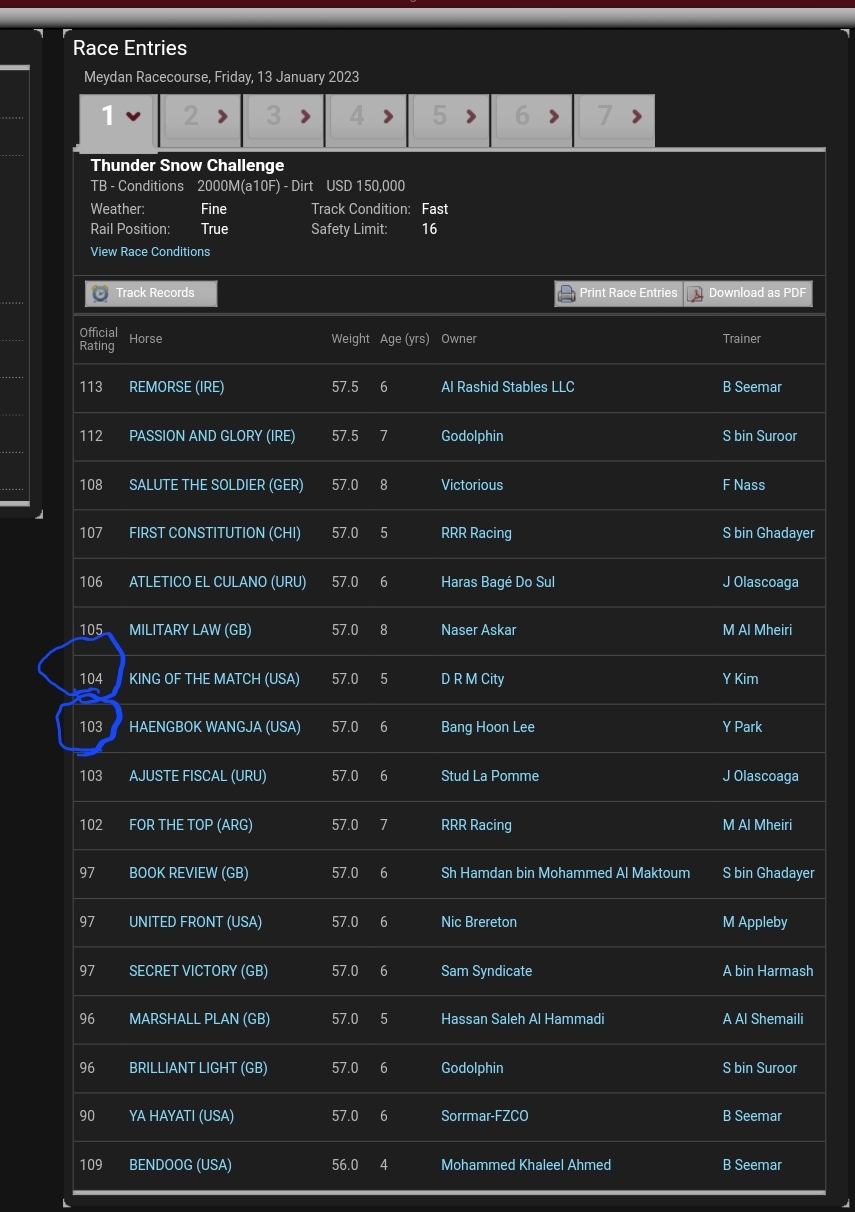855x1212 pixels.
Task: Click the Weight column header
Action: pyautogui.click(x=351, y=339)
